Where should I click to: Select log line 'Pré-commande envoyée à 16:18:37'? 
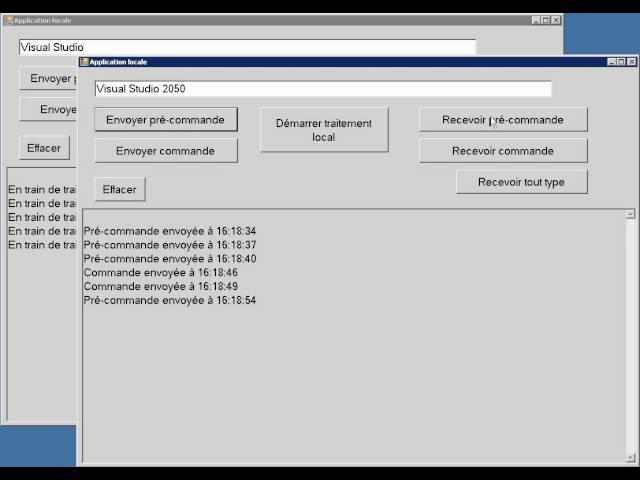coord(170,245)
